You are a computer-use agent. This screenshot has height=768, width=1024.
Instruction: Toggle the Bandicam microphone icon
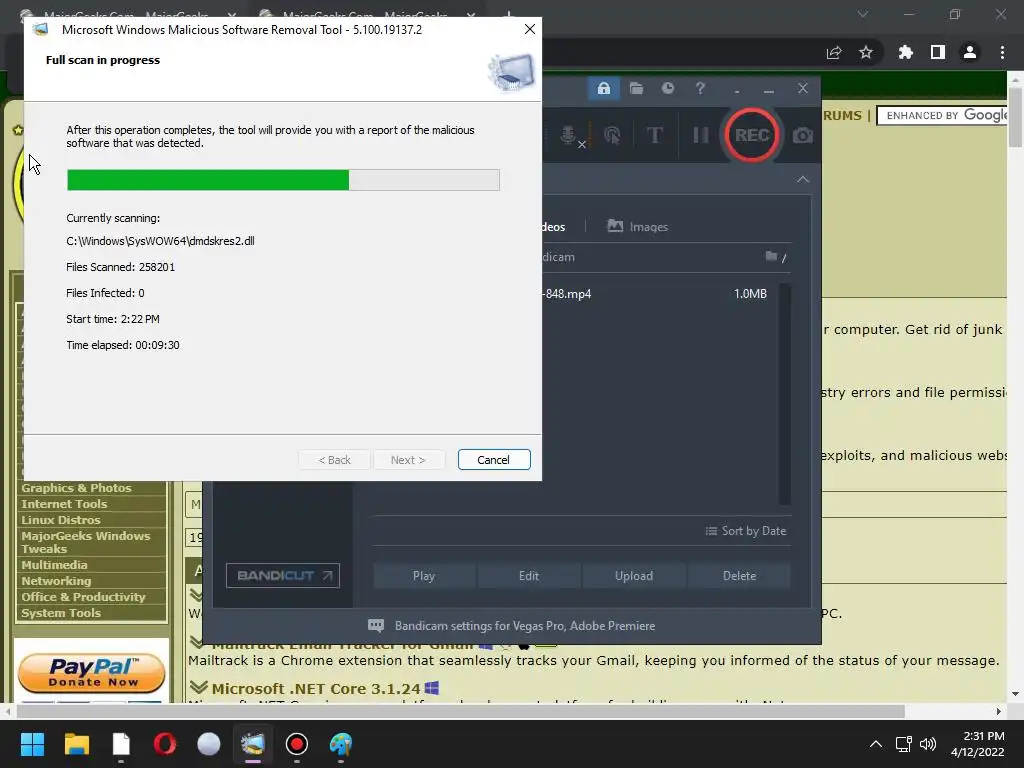pos(569,135)
